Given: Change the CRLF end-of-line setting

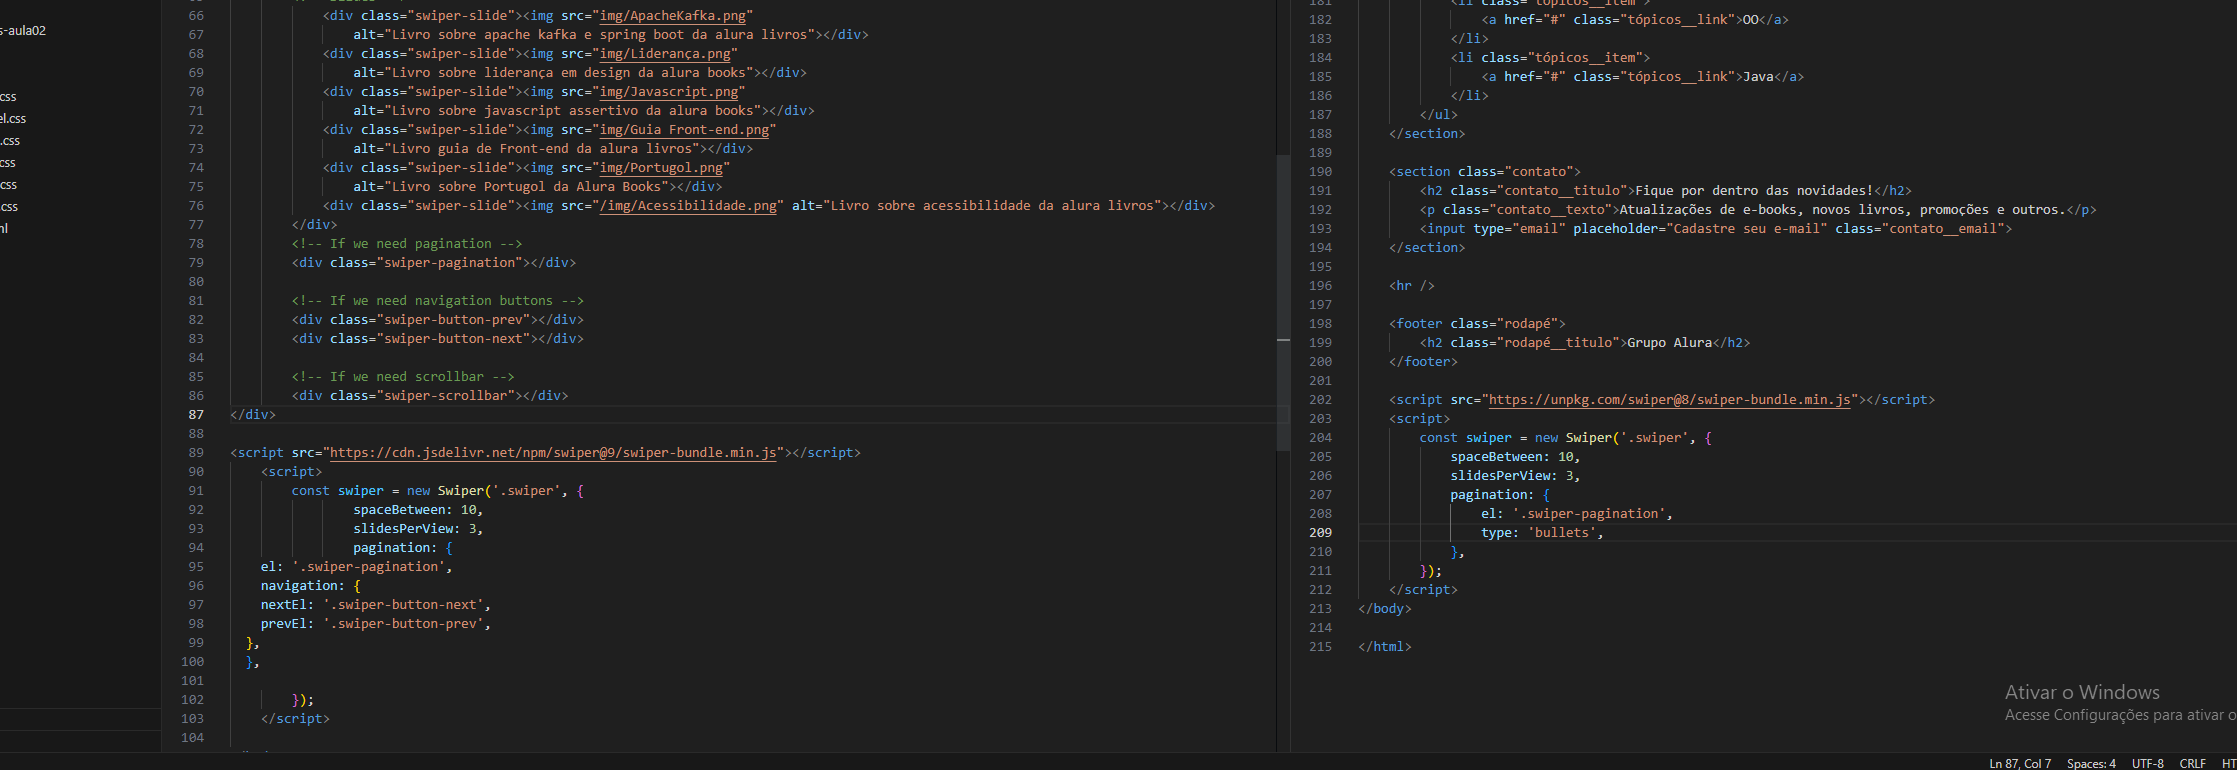Looking at the screenshot, I should pyautogui.click(x=2193, y=763).
